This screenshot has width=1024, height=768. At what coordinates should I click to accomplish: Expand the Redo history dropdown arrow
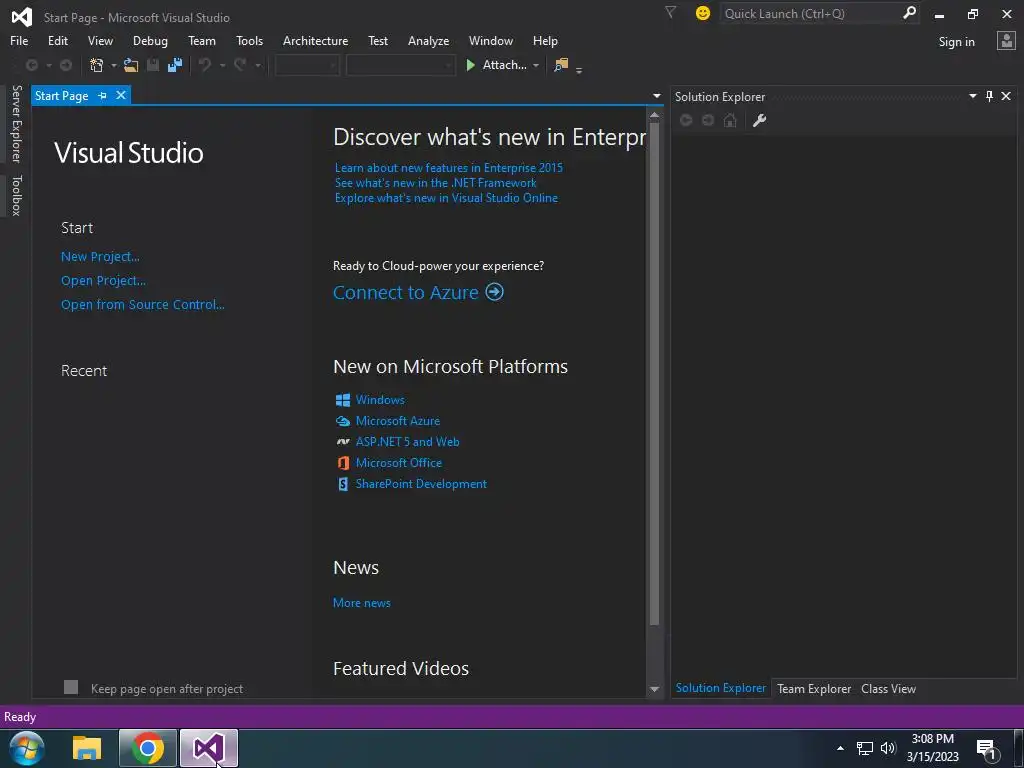257,65
